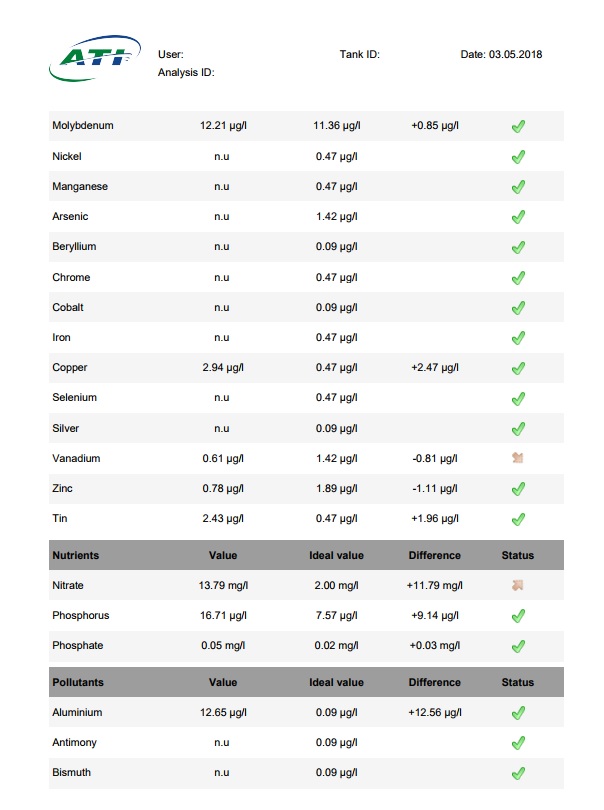Click the Tank ID label
This screenshot has width=604, height=810.
[x=360, y=54]
